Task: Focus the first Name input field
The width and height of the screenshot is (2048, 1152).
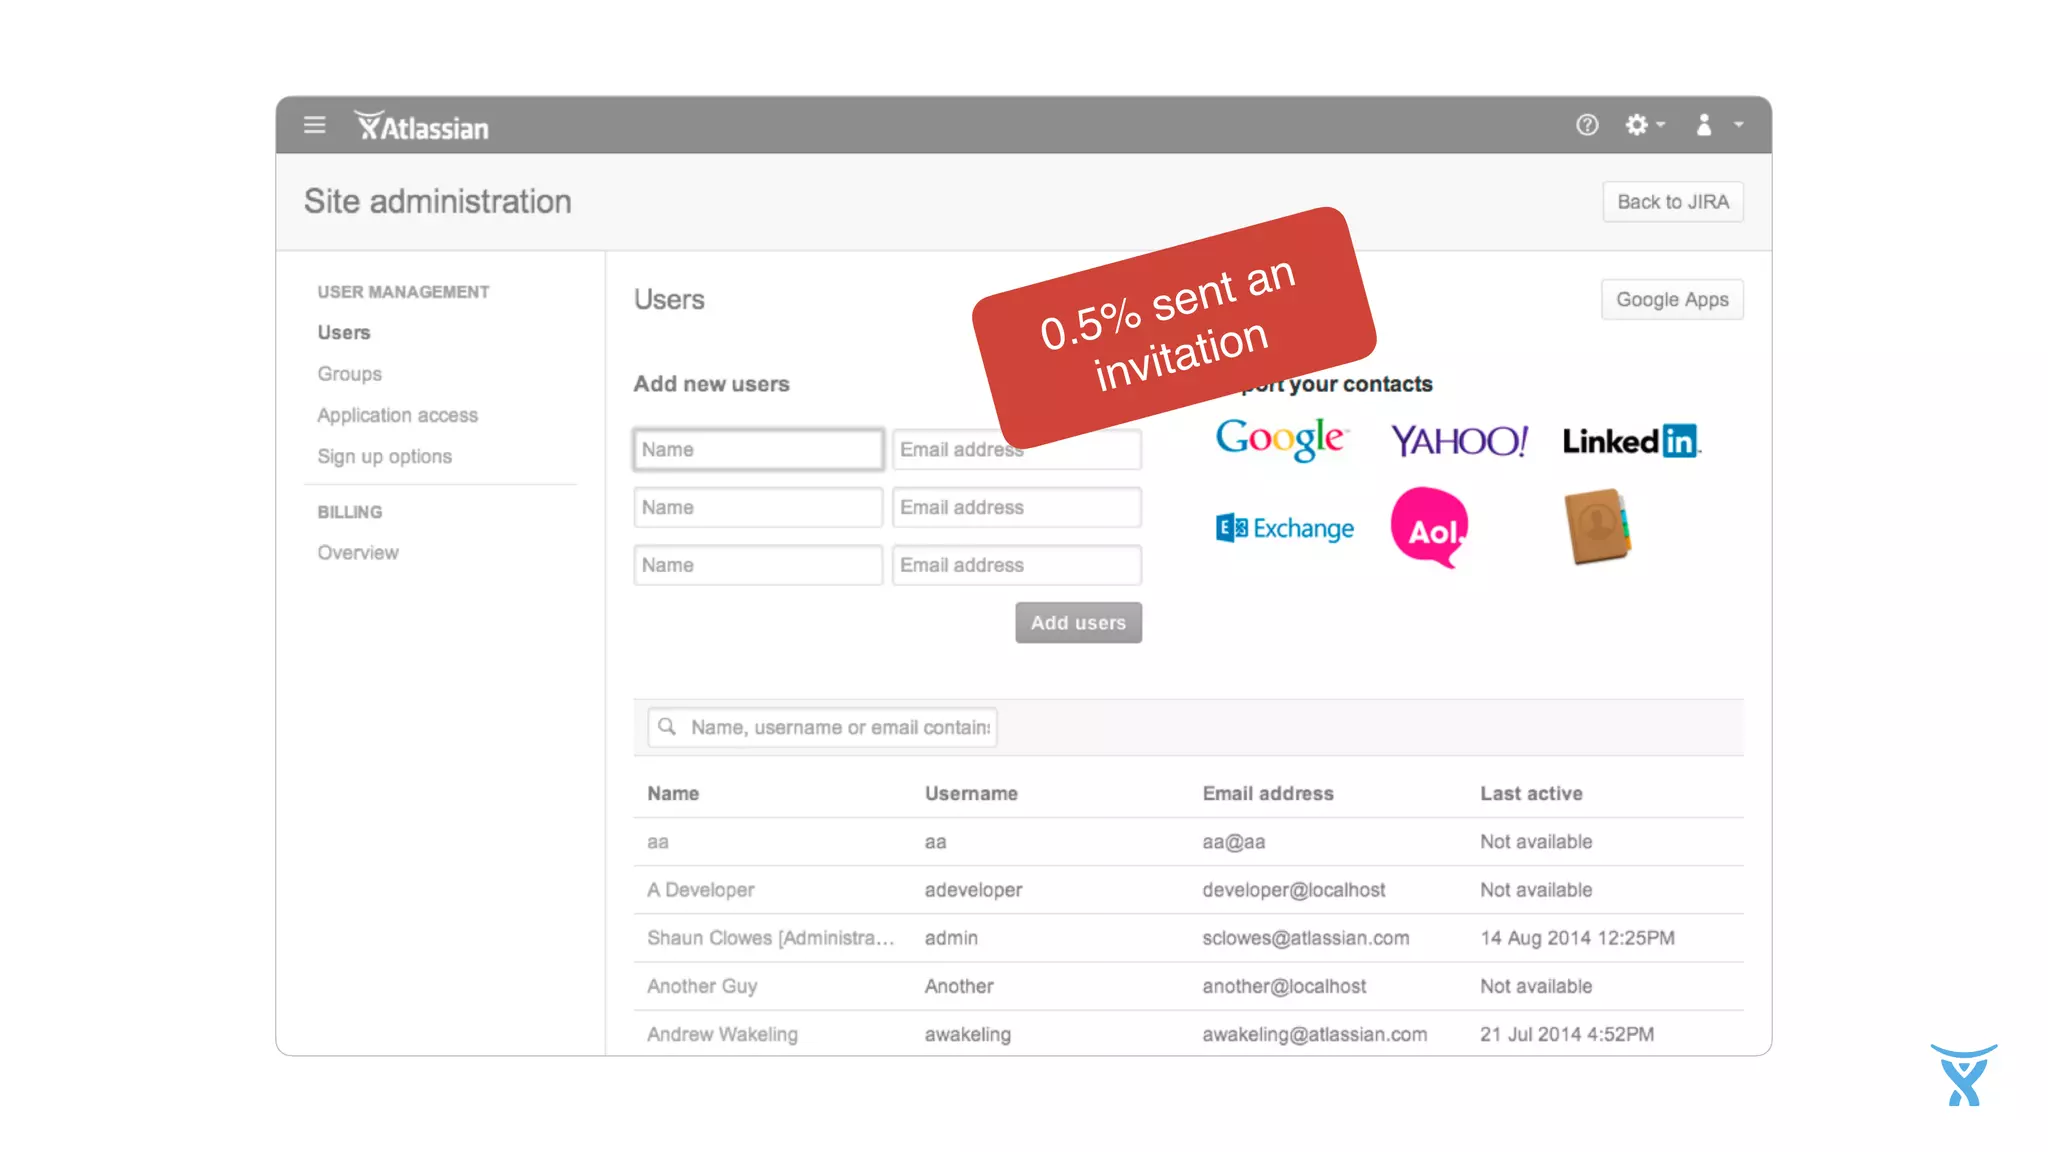Action: pos(757,450)
